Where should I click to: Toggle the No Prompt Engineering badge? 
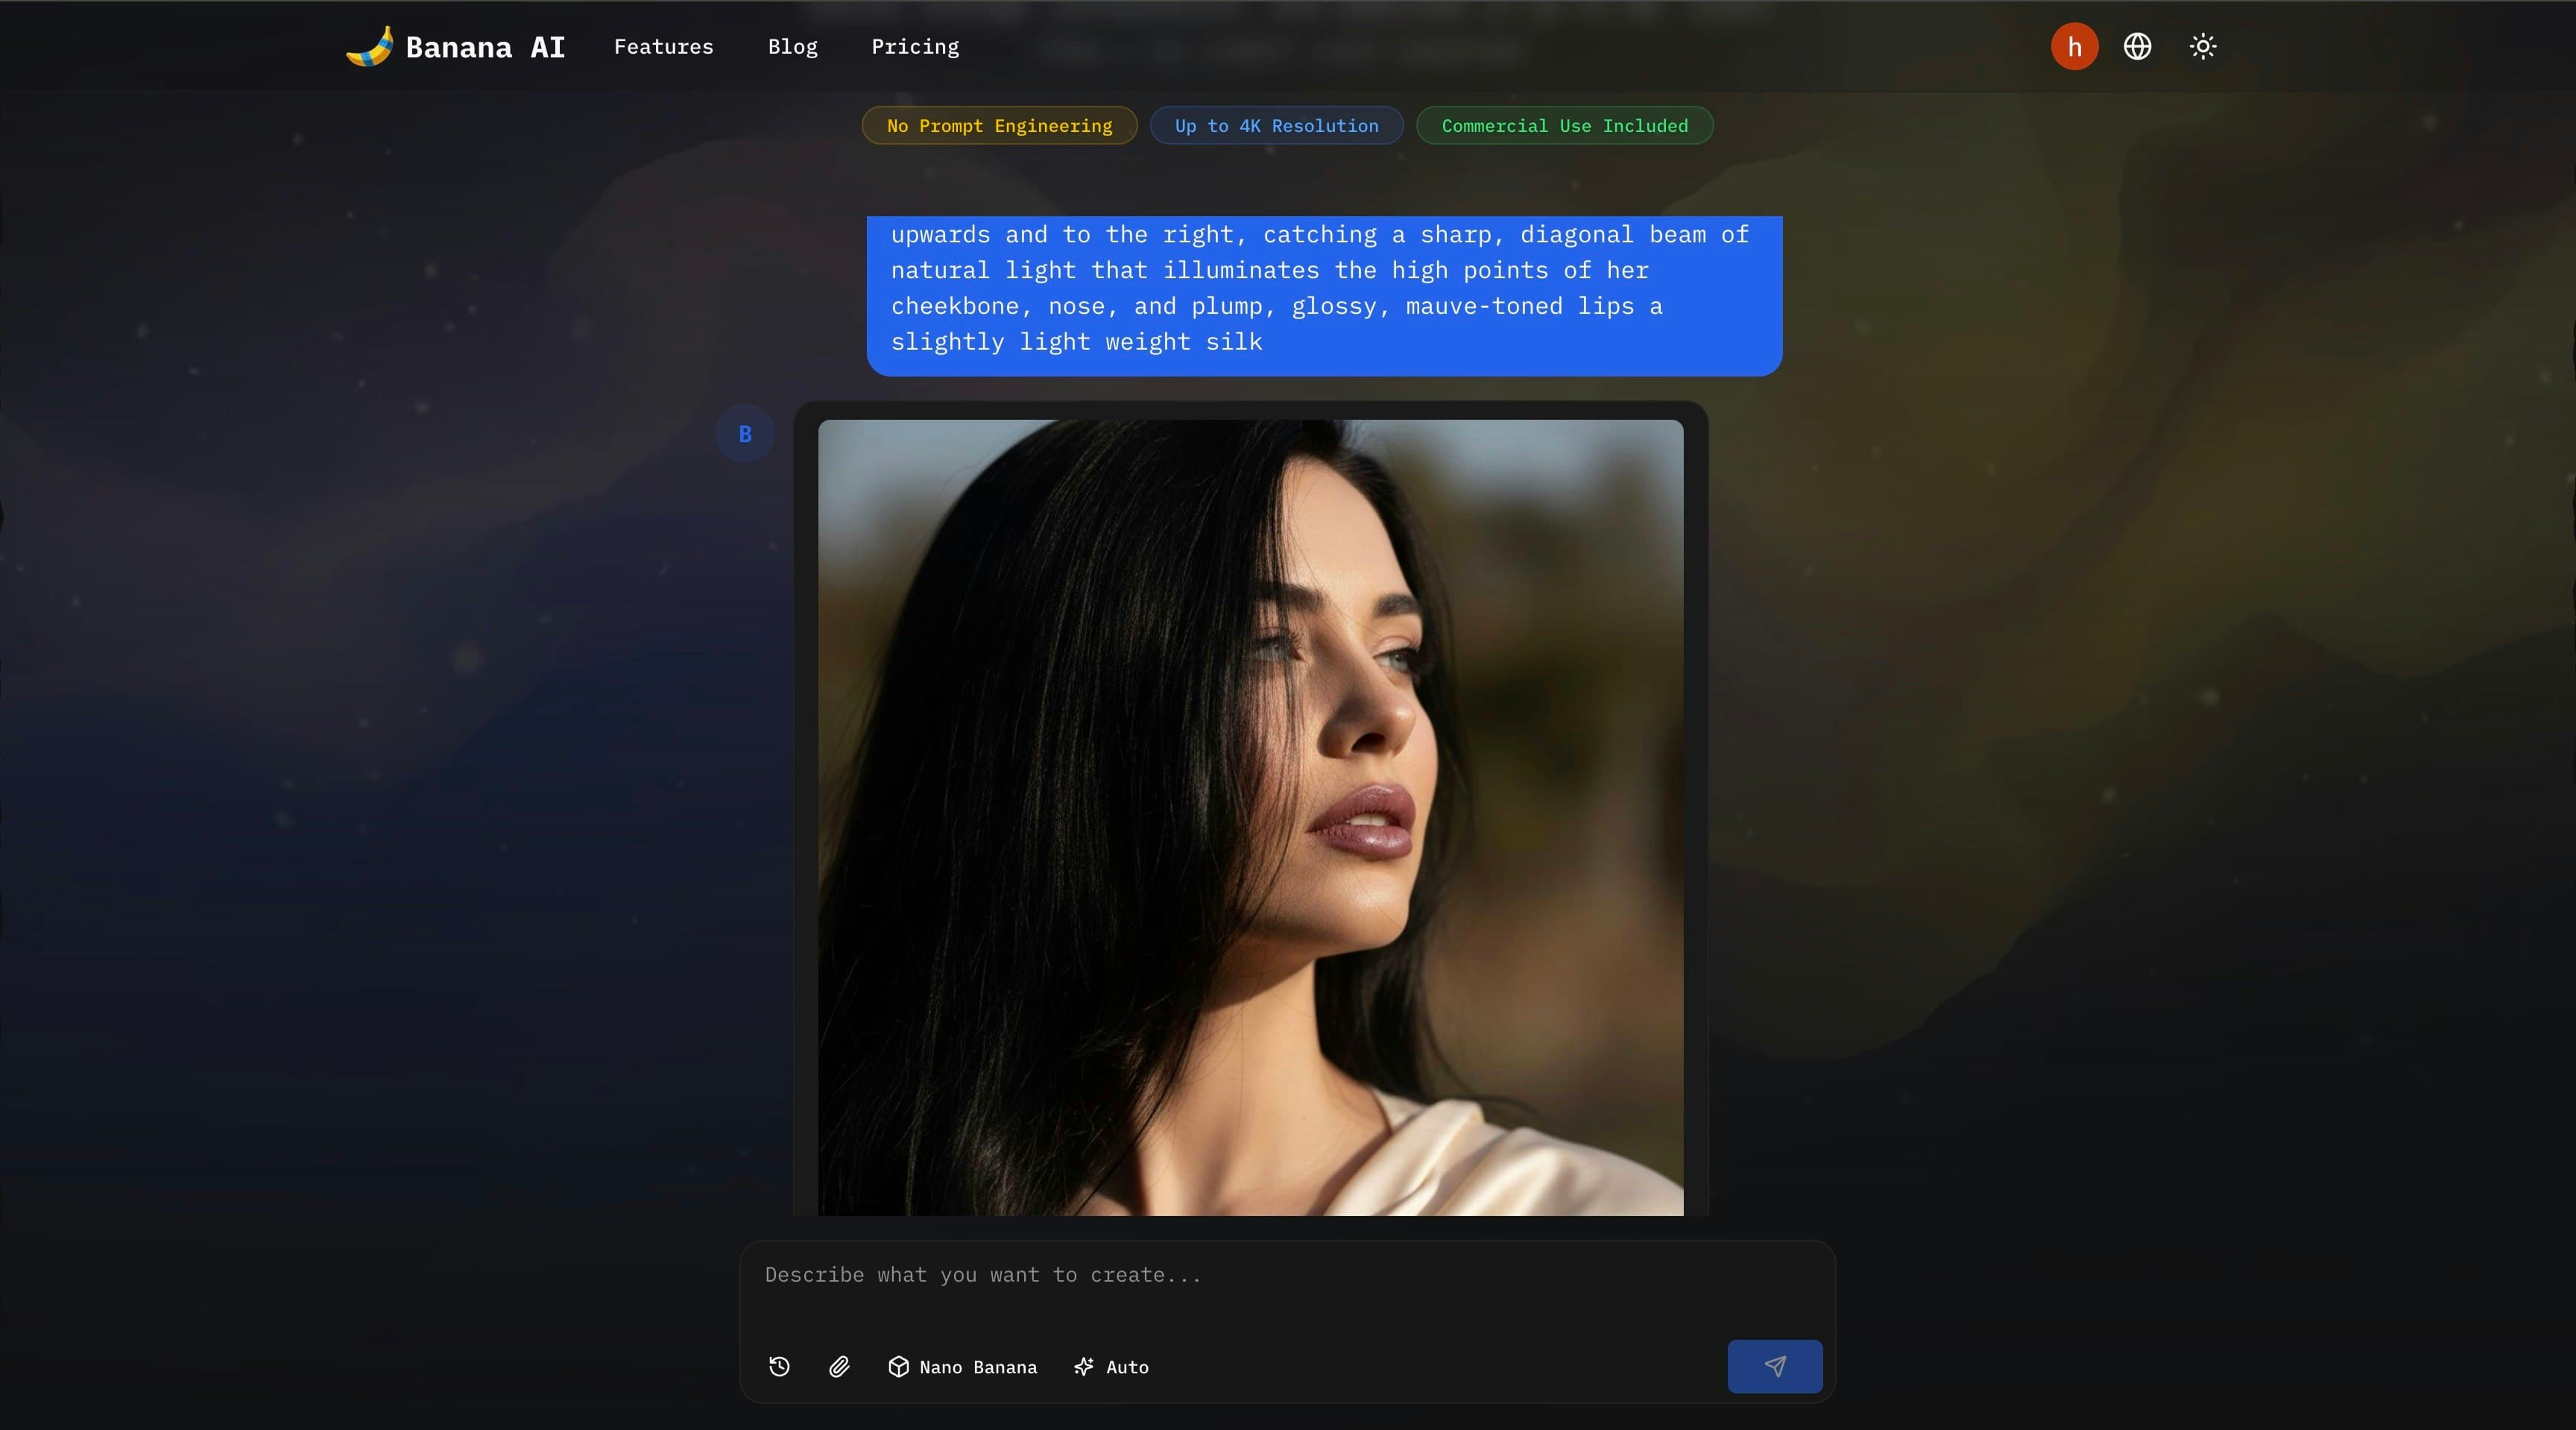coord(998,125)
